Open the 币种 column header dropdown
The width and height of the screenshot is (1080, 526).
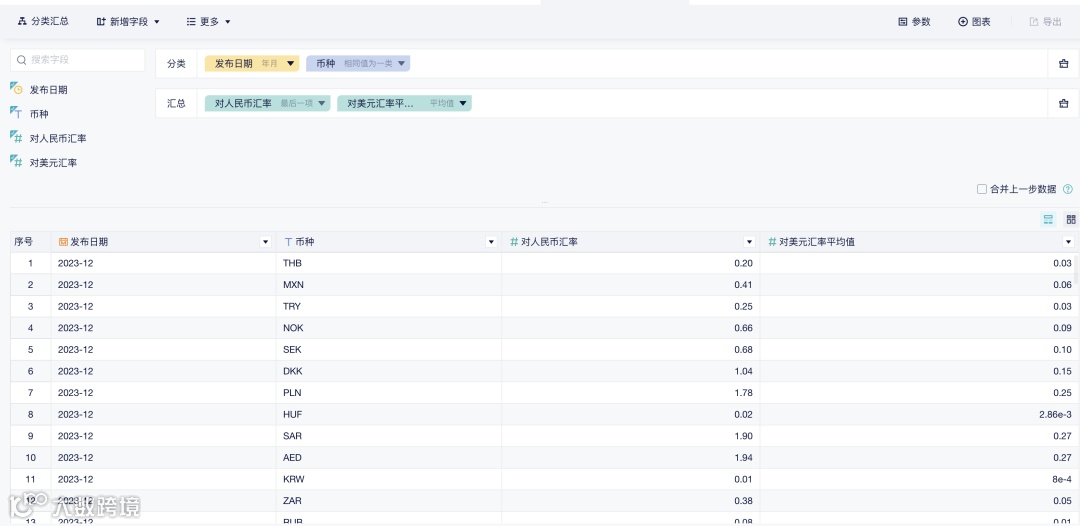(x=491, y=242)
